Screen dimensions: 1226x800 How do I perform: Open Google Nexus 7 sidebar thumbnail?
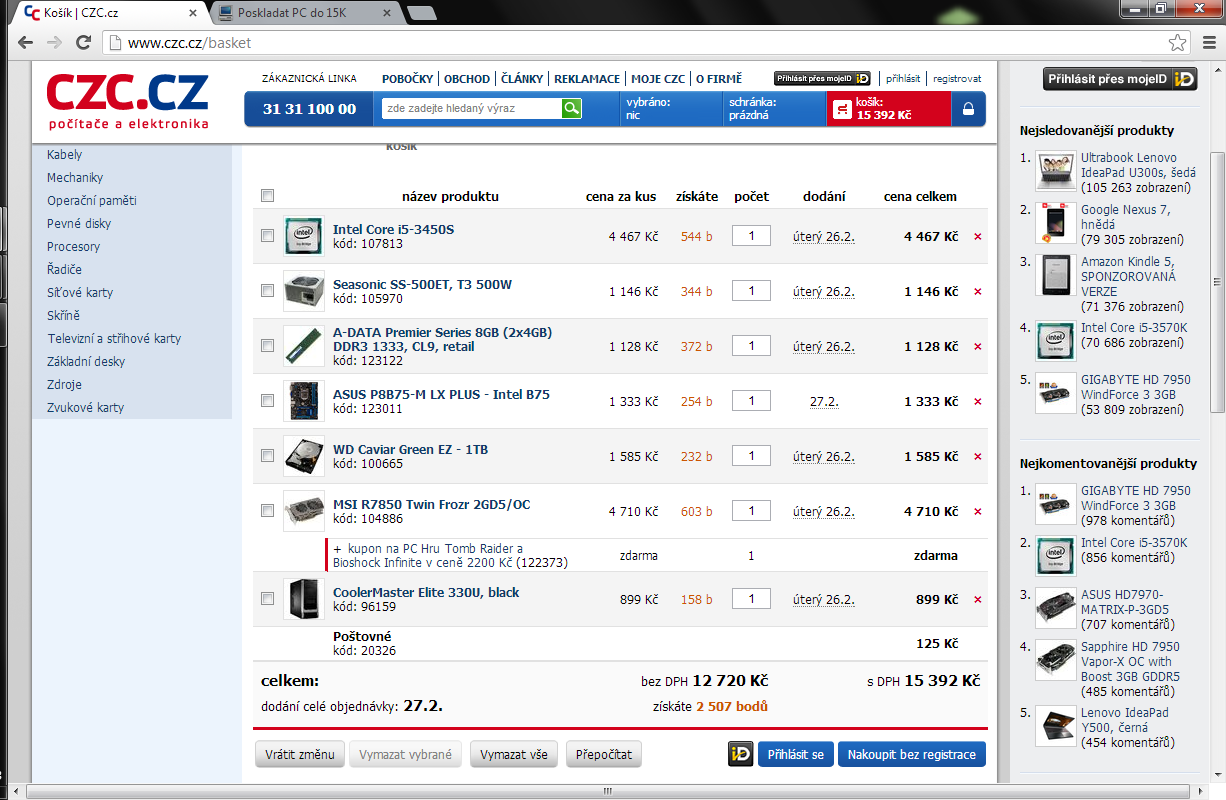[1055, 223]
